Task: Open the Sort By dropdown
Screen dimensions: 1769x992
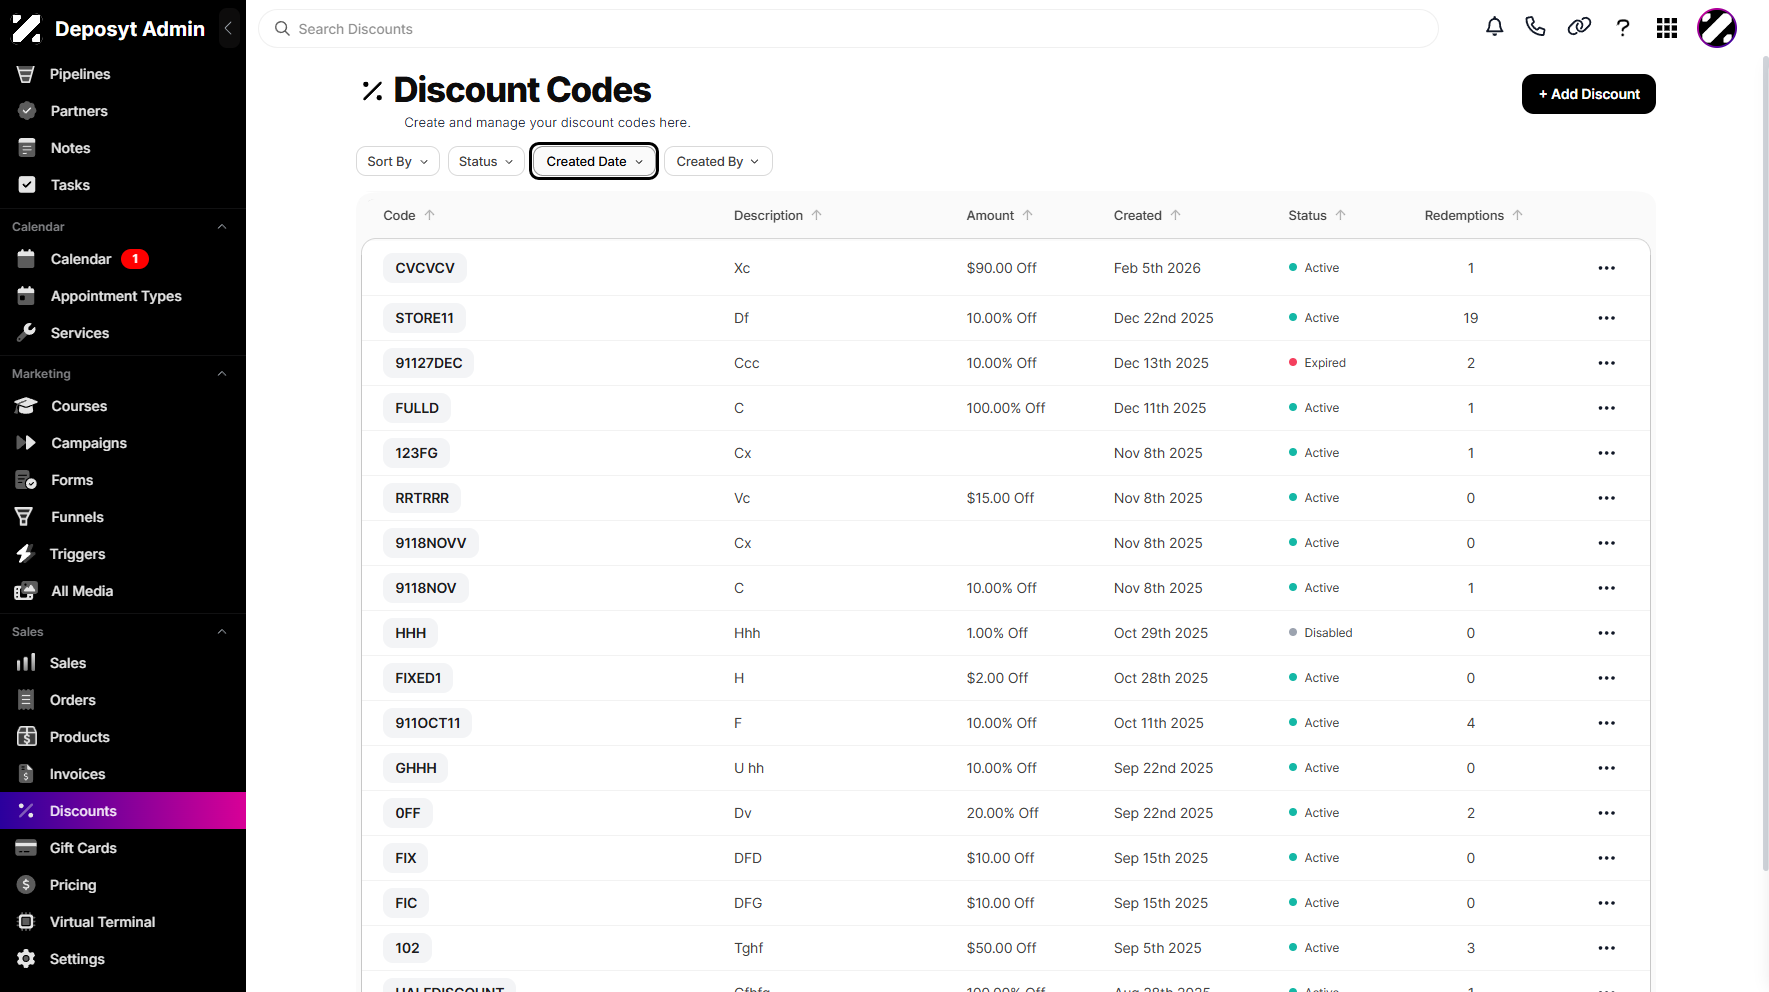Action: pos(398,161)
